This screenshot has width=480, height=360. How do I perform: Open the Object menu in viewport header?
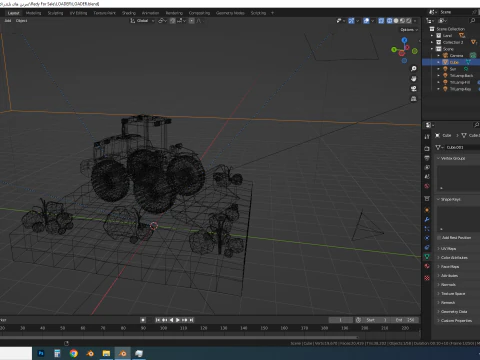coord(22,21)
